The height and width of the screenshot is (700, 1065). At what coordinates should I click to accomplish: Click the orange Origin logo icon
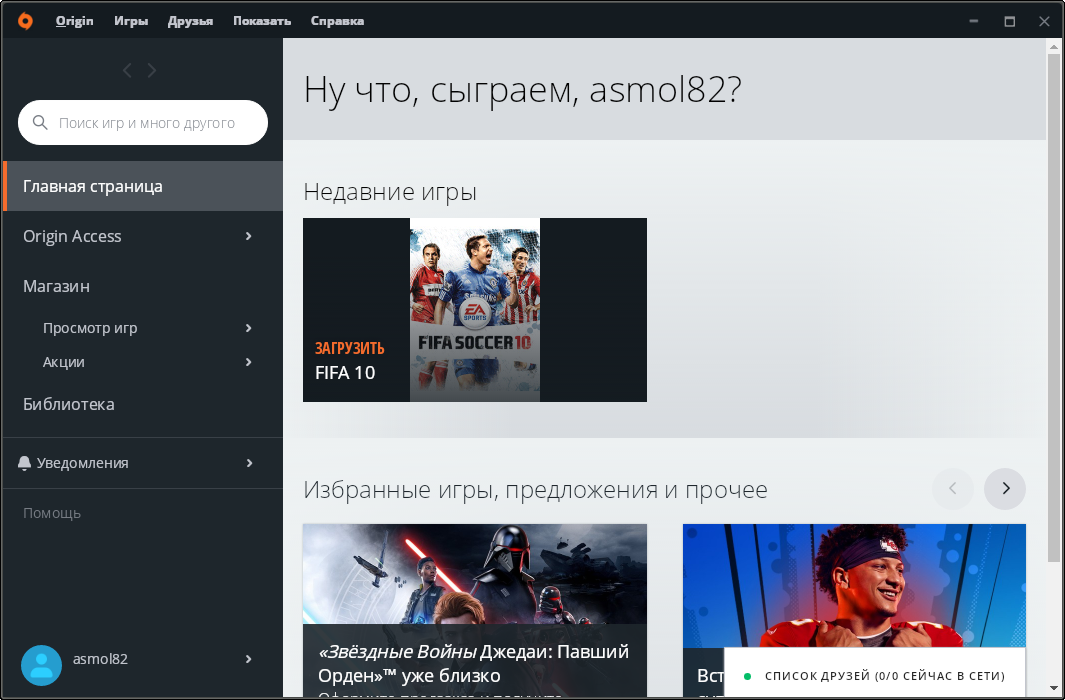[25, 21]
